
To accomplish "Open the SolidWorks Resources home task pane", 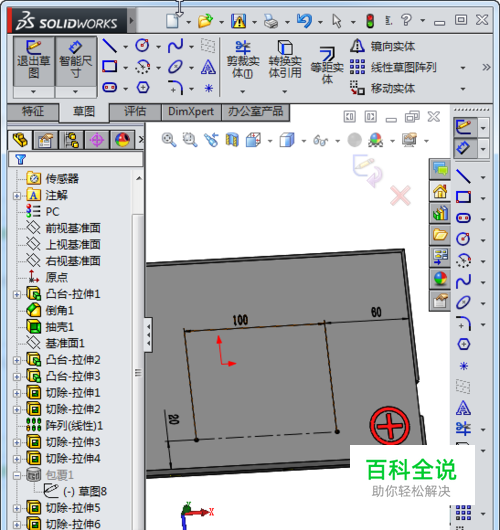I will point(440,192).
